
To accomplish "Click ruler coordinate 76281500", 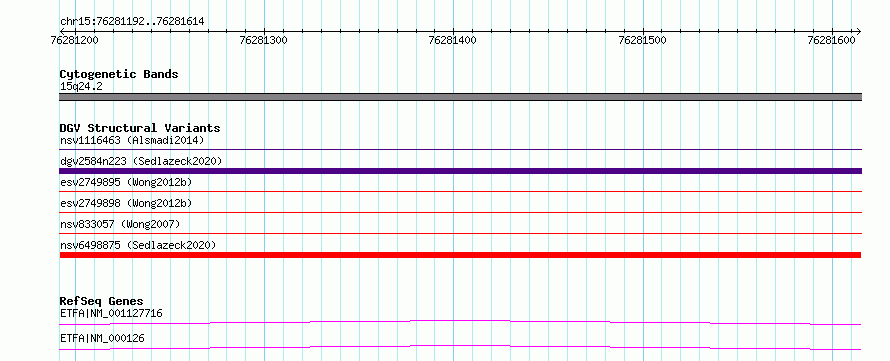I will click(643, 40).
